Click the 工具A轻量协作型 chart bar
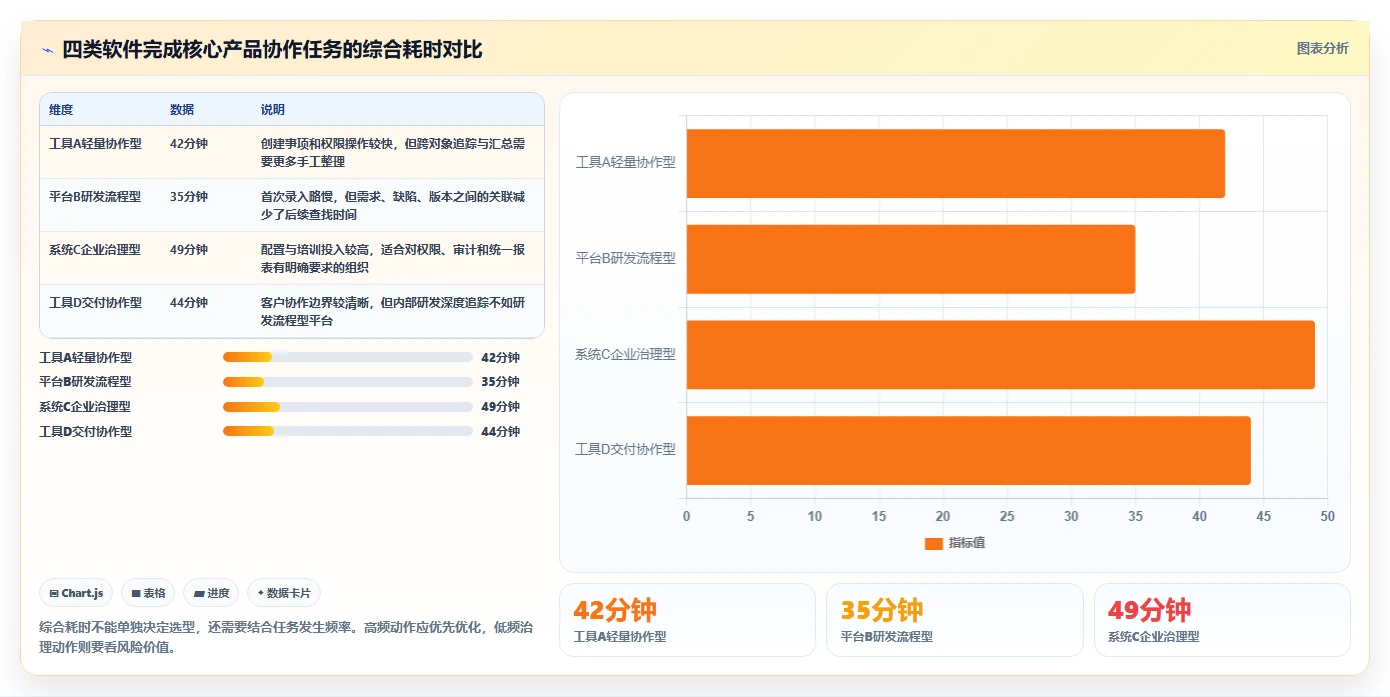Screen dimensions: 1390x697 click(955, 163)
